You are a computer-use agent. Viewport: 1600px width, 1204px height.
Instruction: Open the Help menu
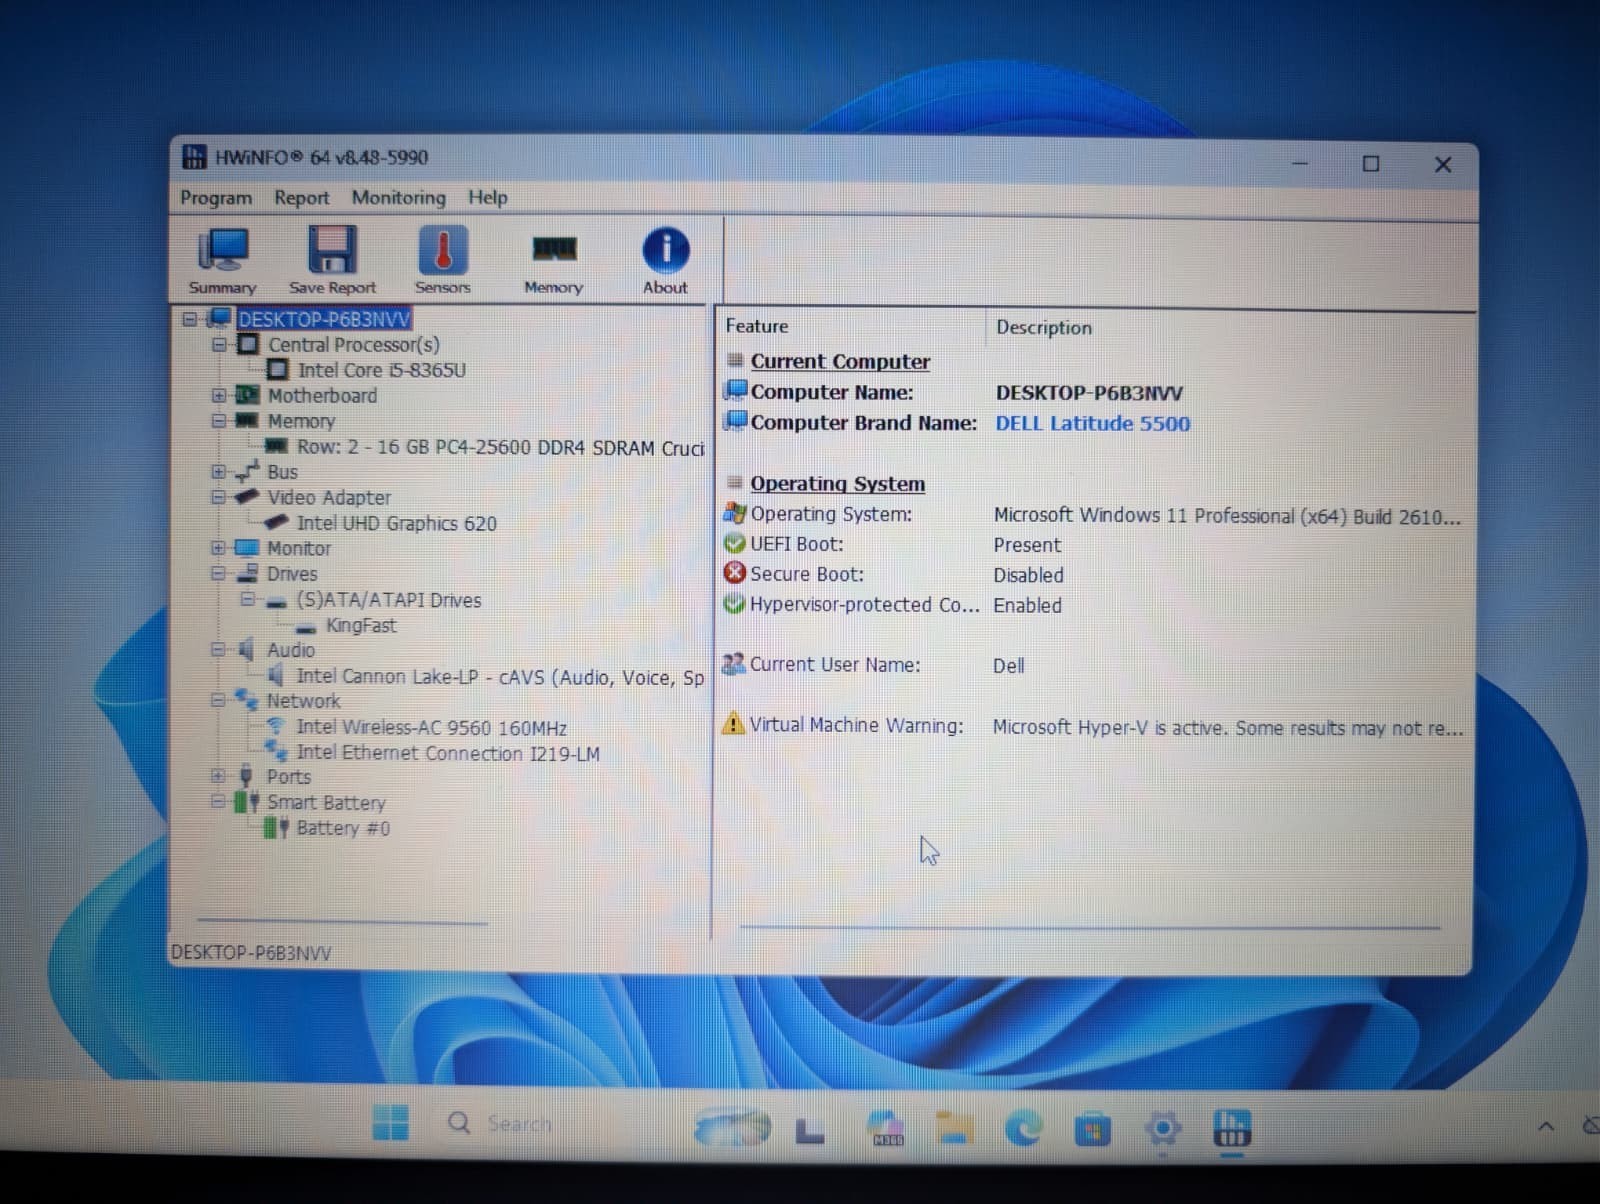coord(488,197)
